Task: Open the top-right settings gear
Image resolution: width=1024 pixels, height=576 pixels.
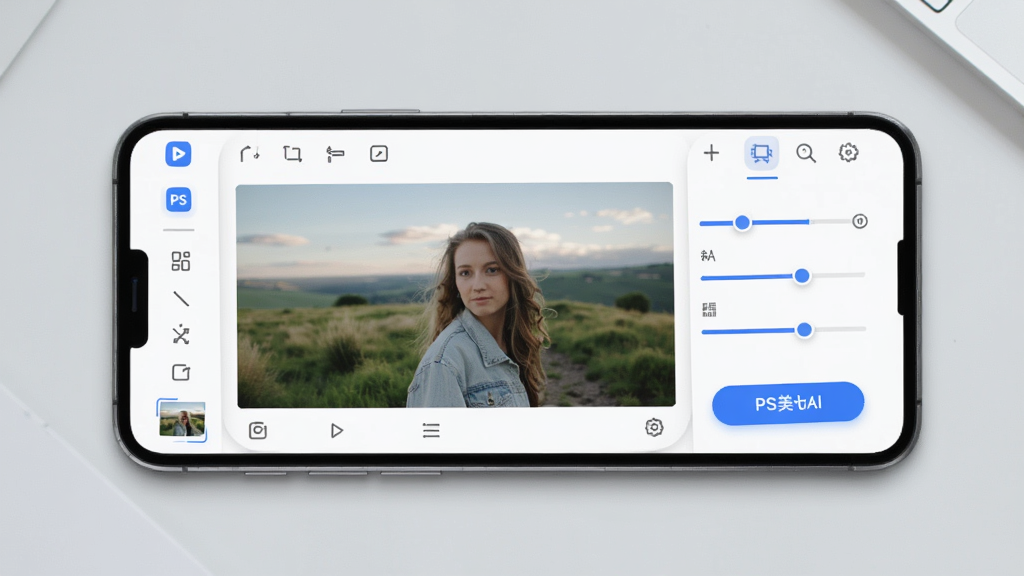Action: click(848, 153)
